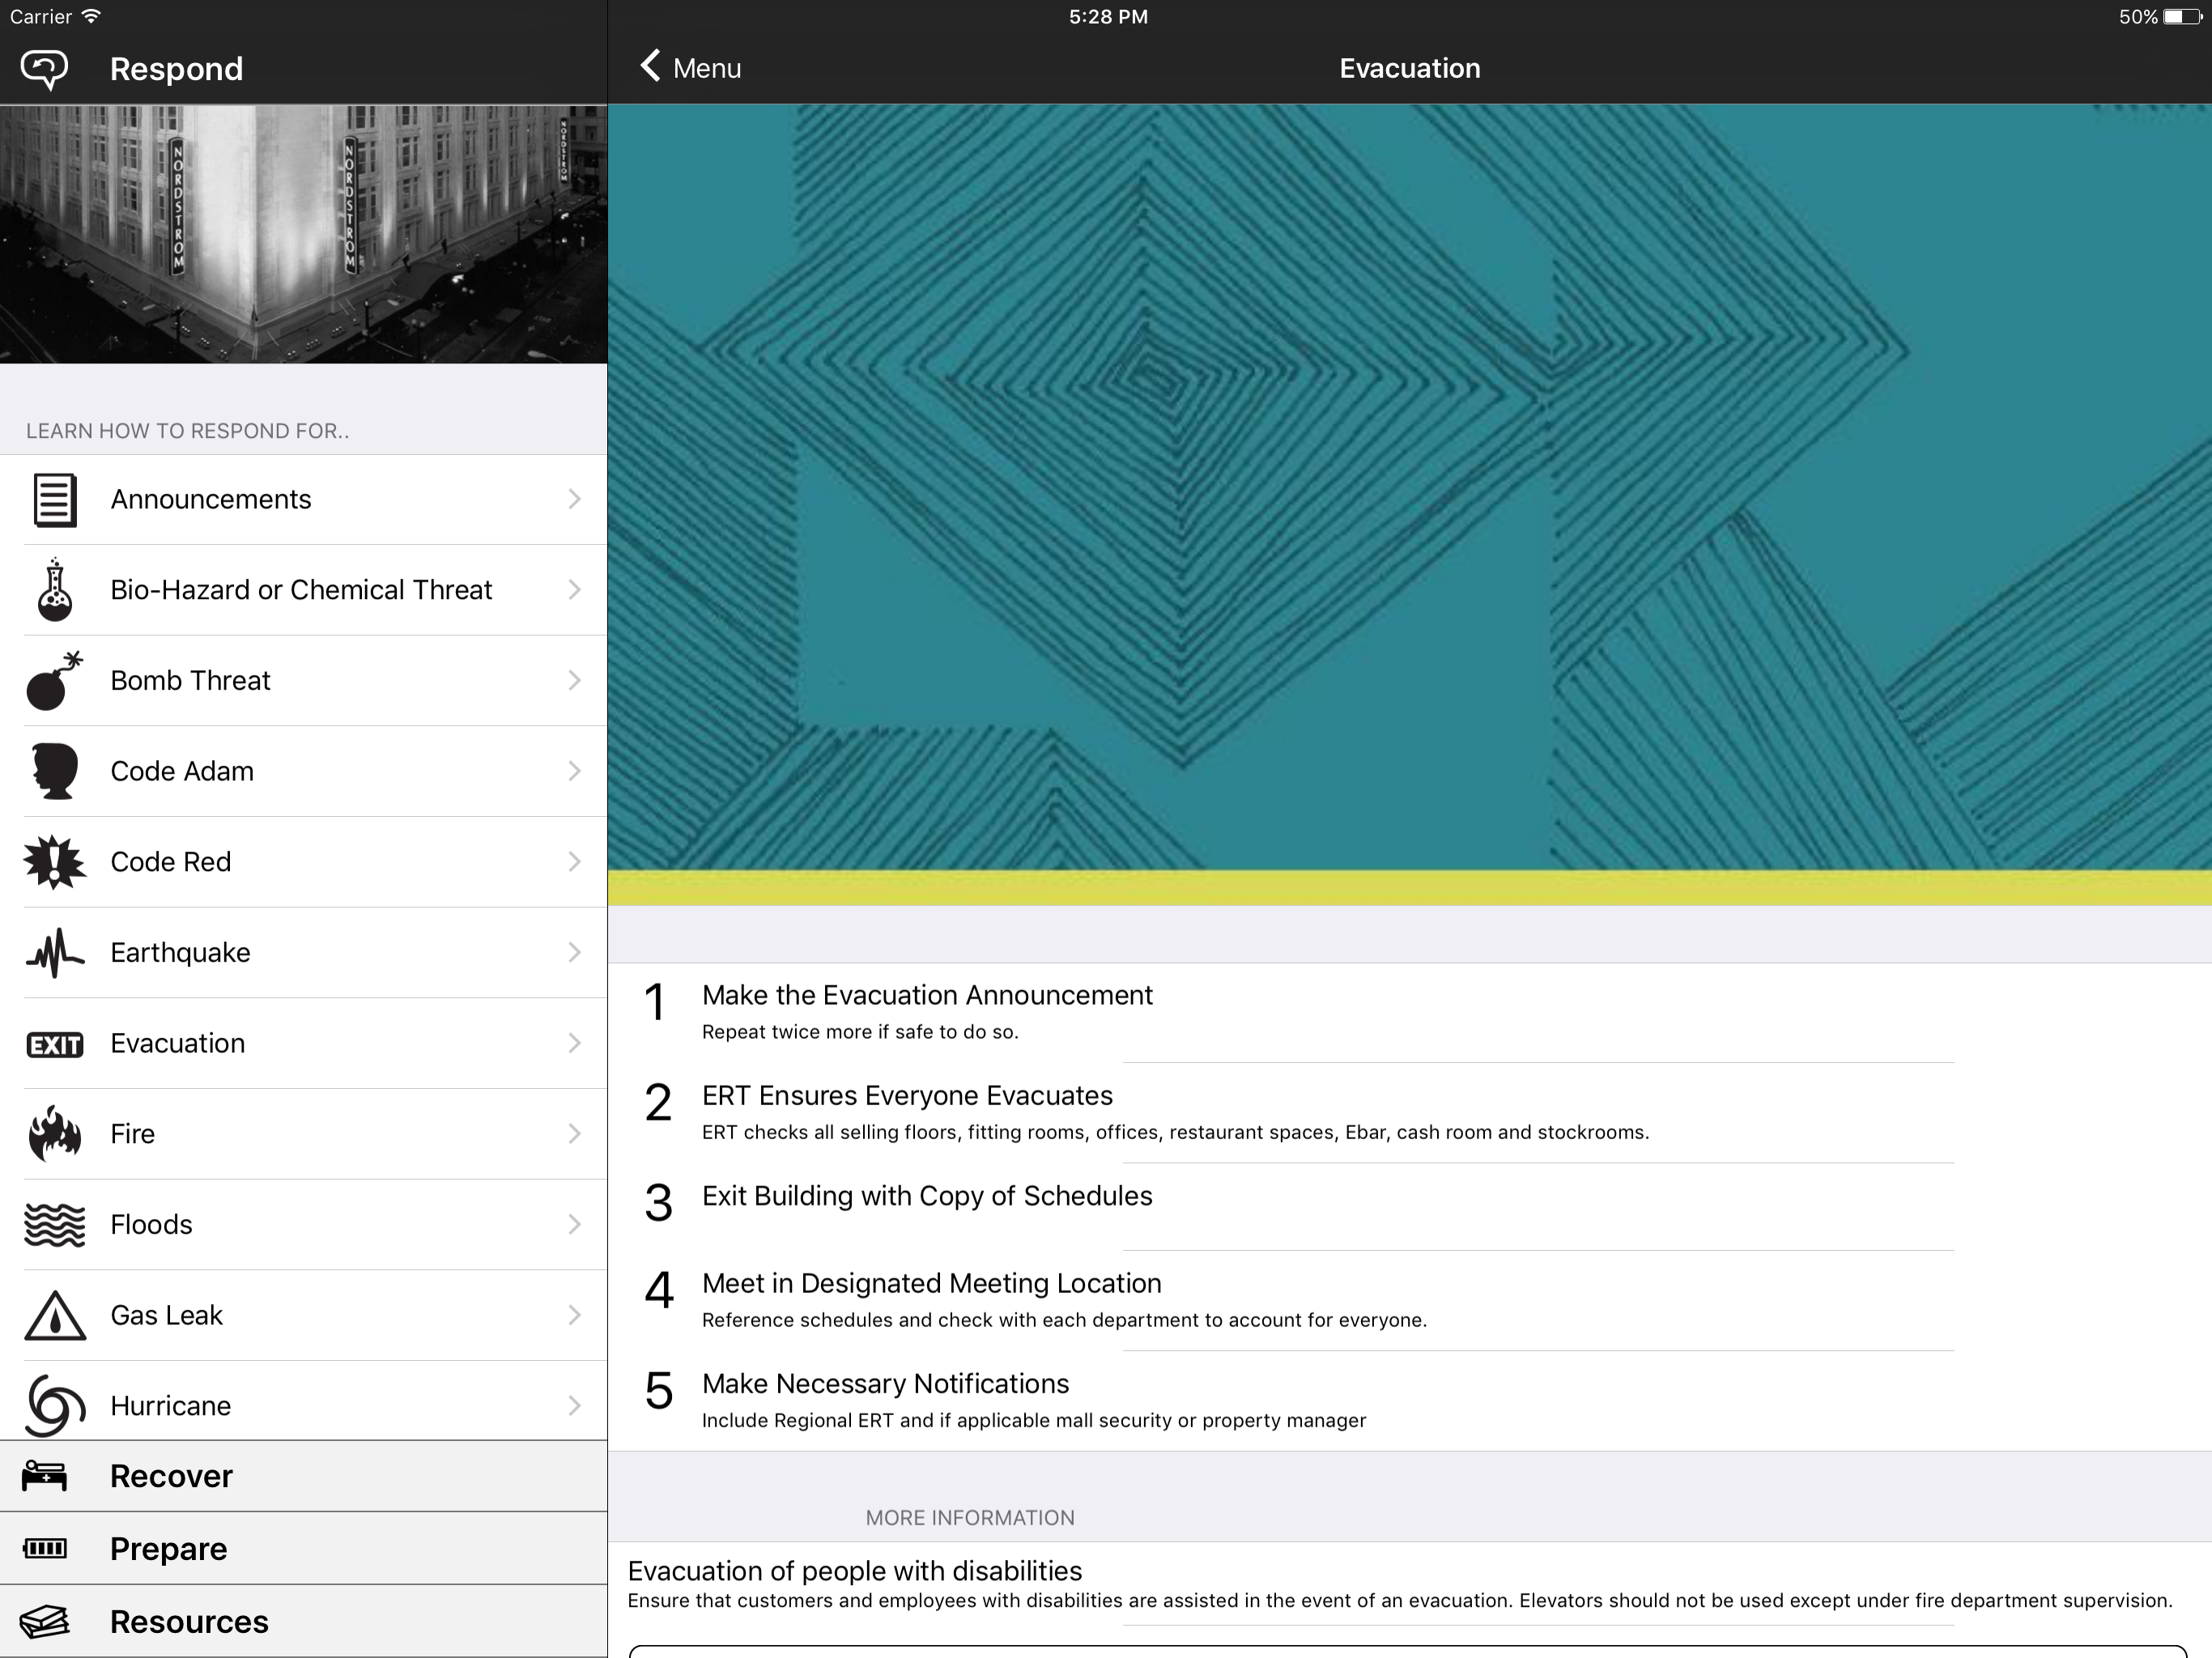Tap the Respond speech bubble logo
The width and height of the screenshot is (2212, 1658).
tap(45, 69)
